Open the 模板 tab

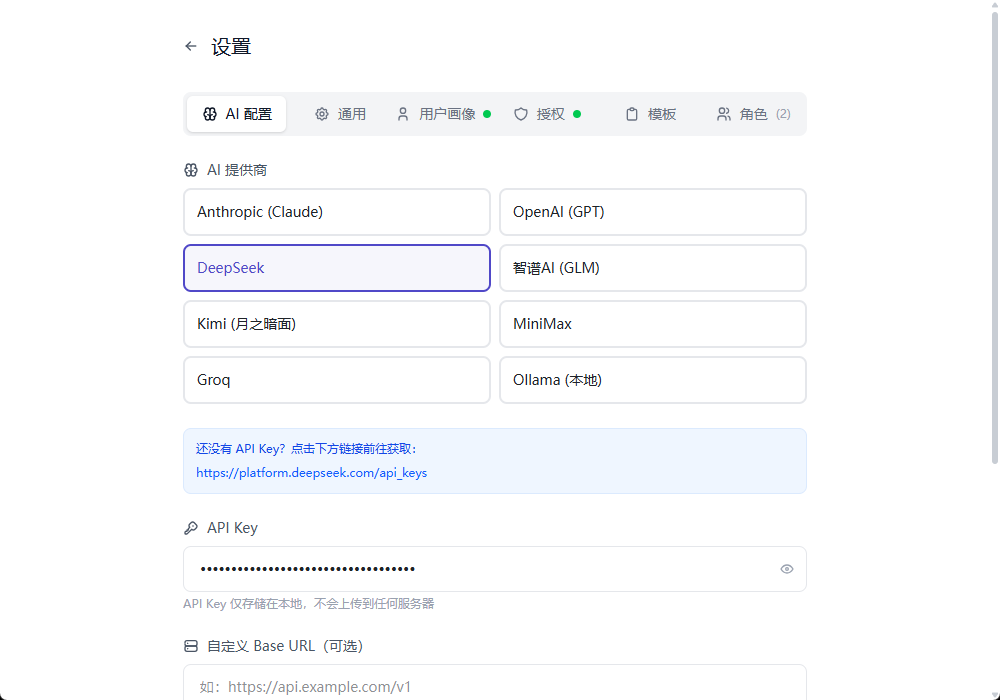coord(651,114)
